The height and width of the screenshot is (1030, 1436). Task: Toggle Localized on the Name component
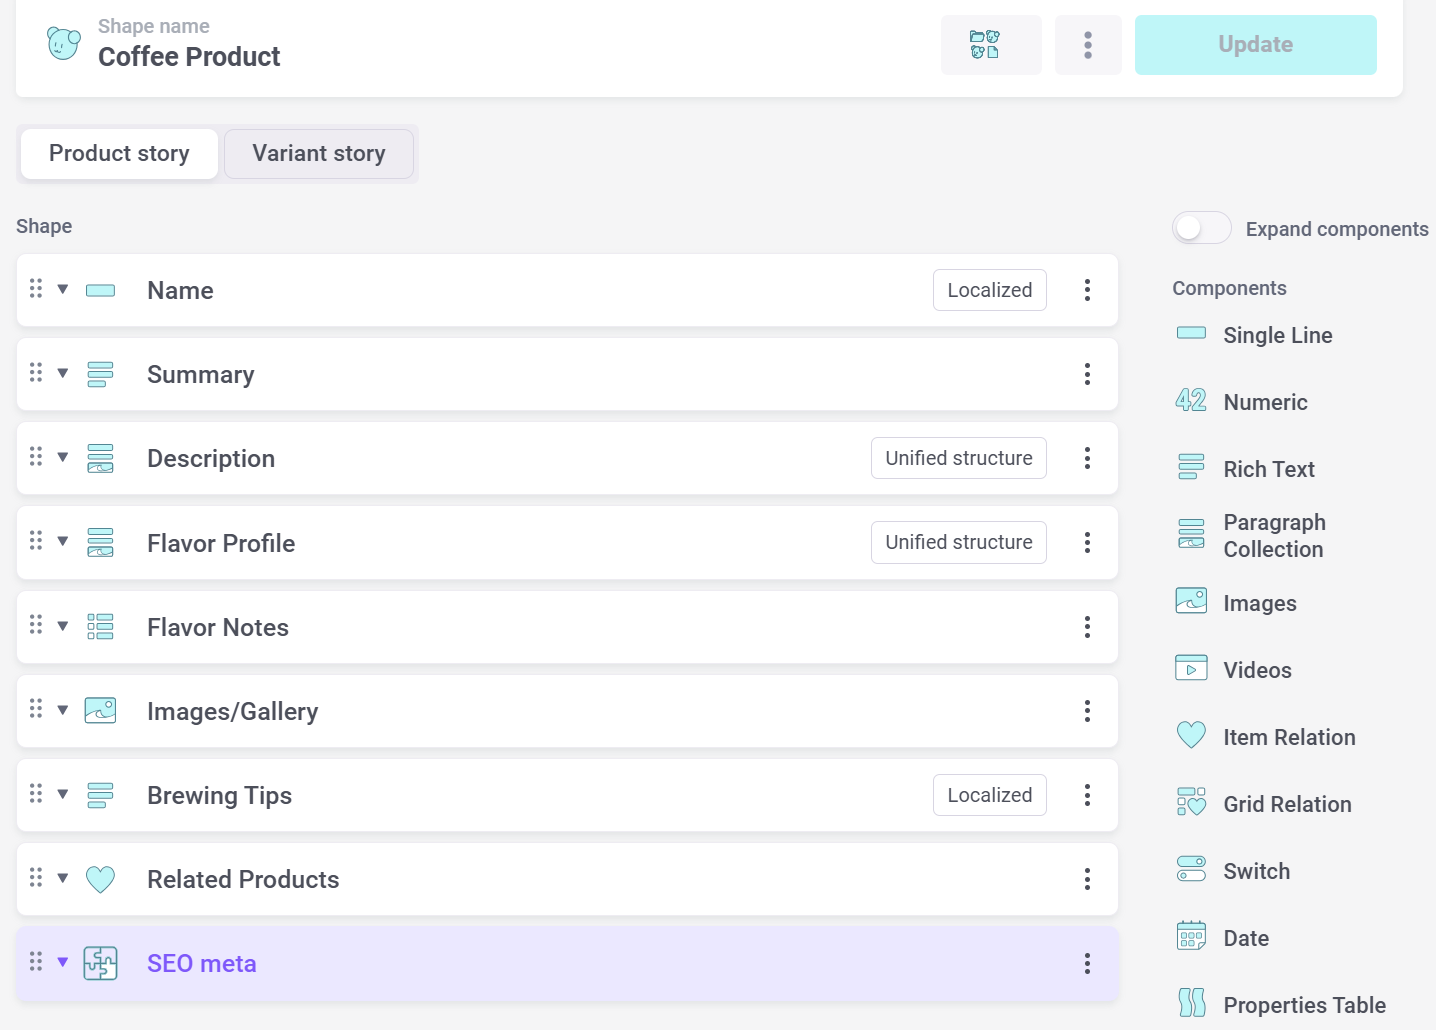pyautogui.click(x=989, y=290)
